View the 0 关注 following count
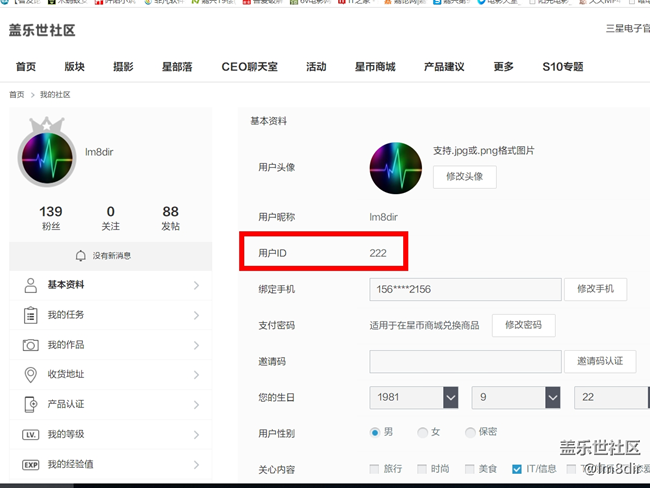 click(111, 218)
